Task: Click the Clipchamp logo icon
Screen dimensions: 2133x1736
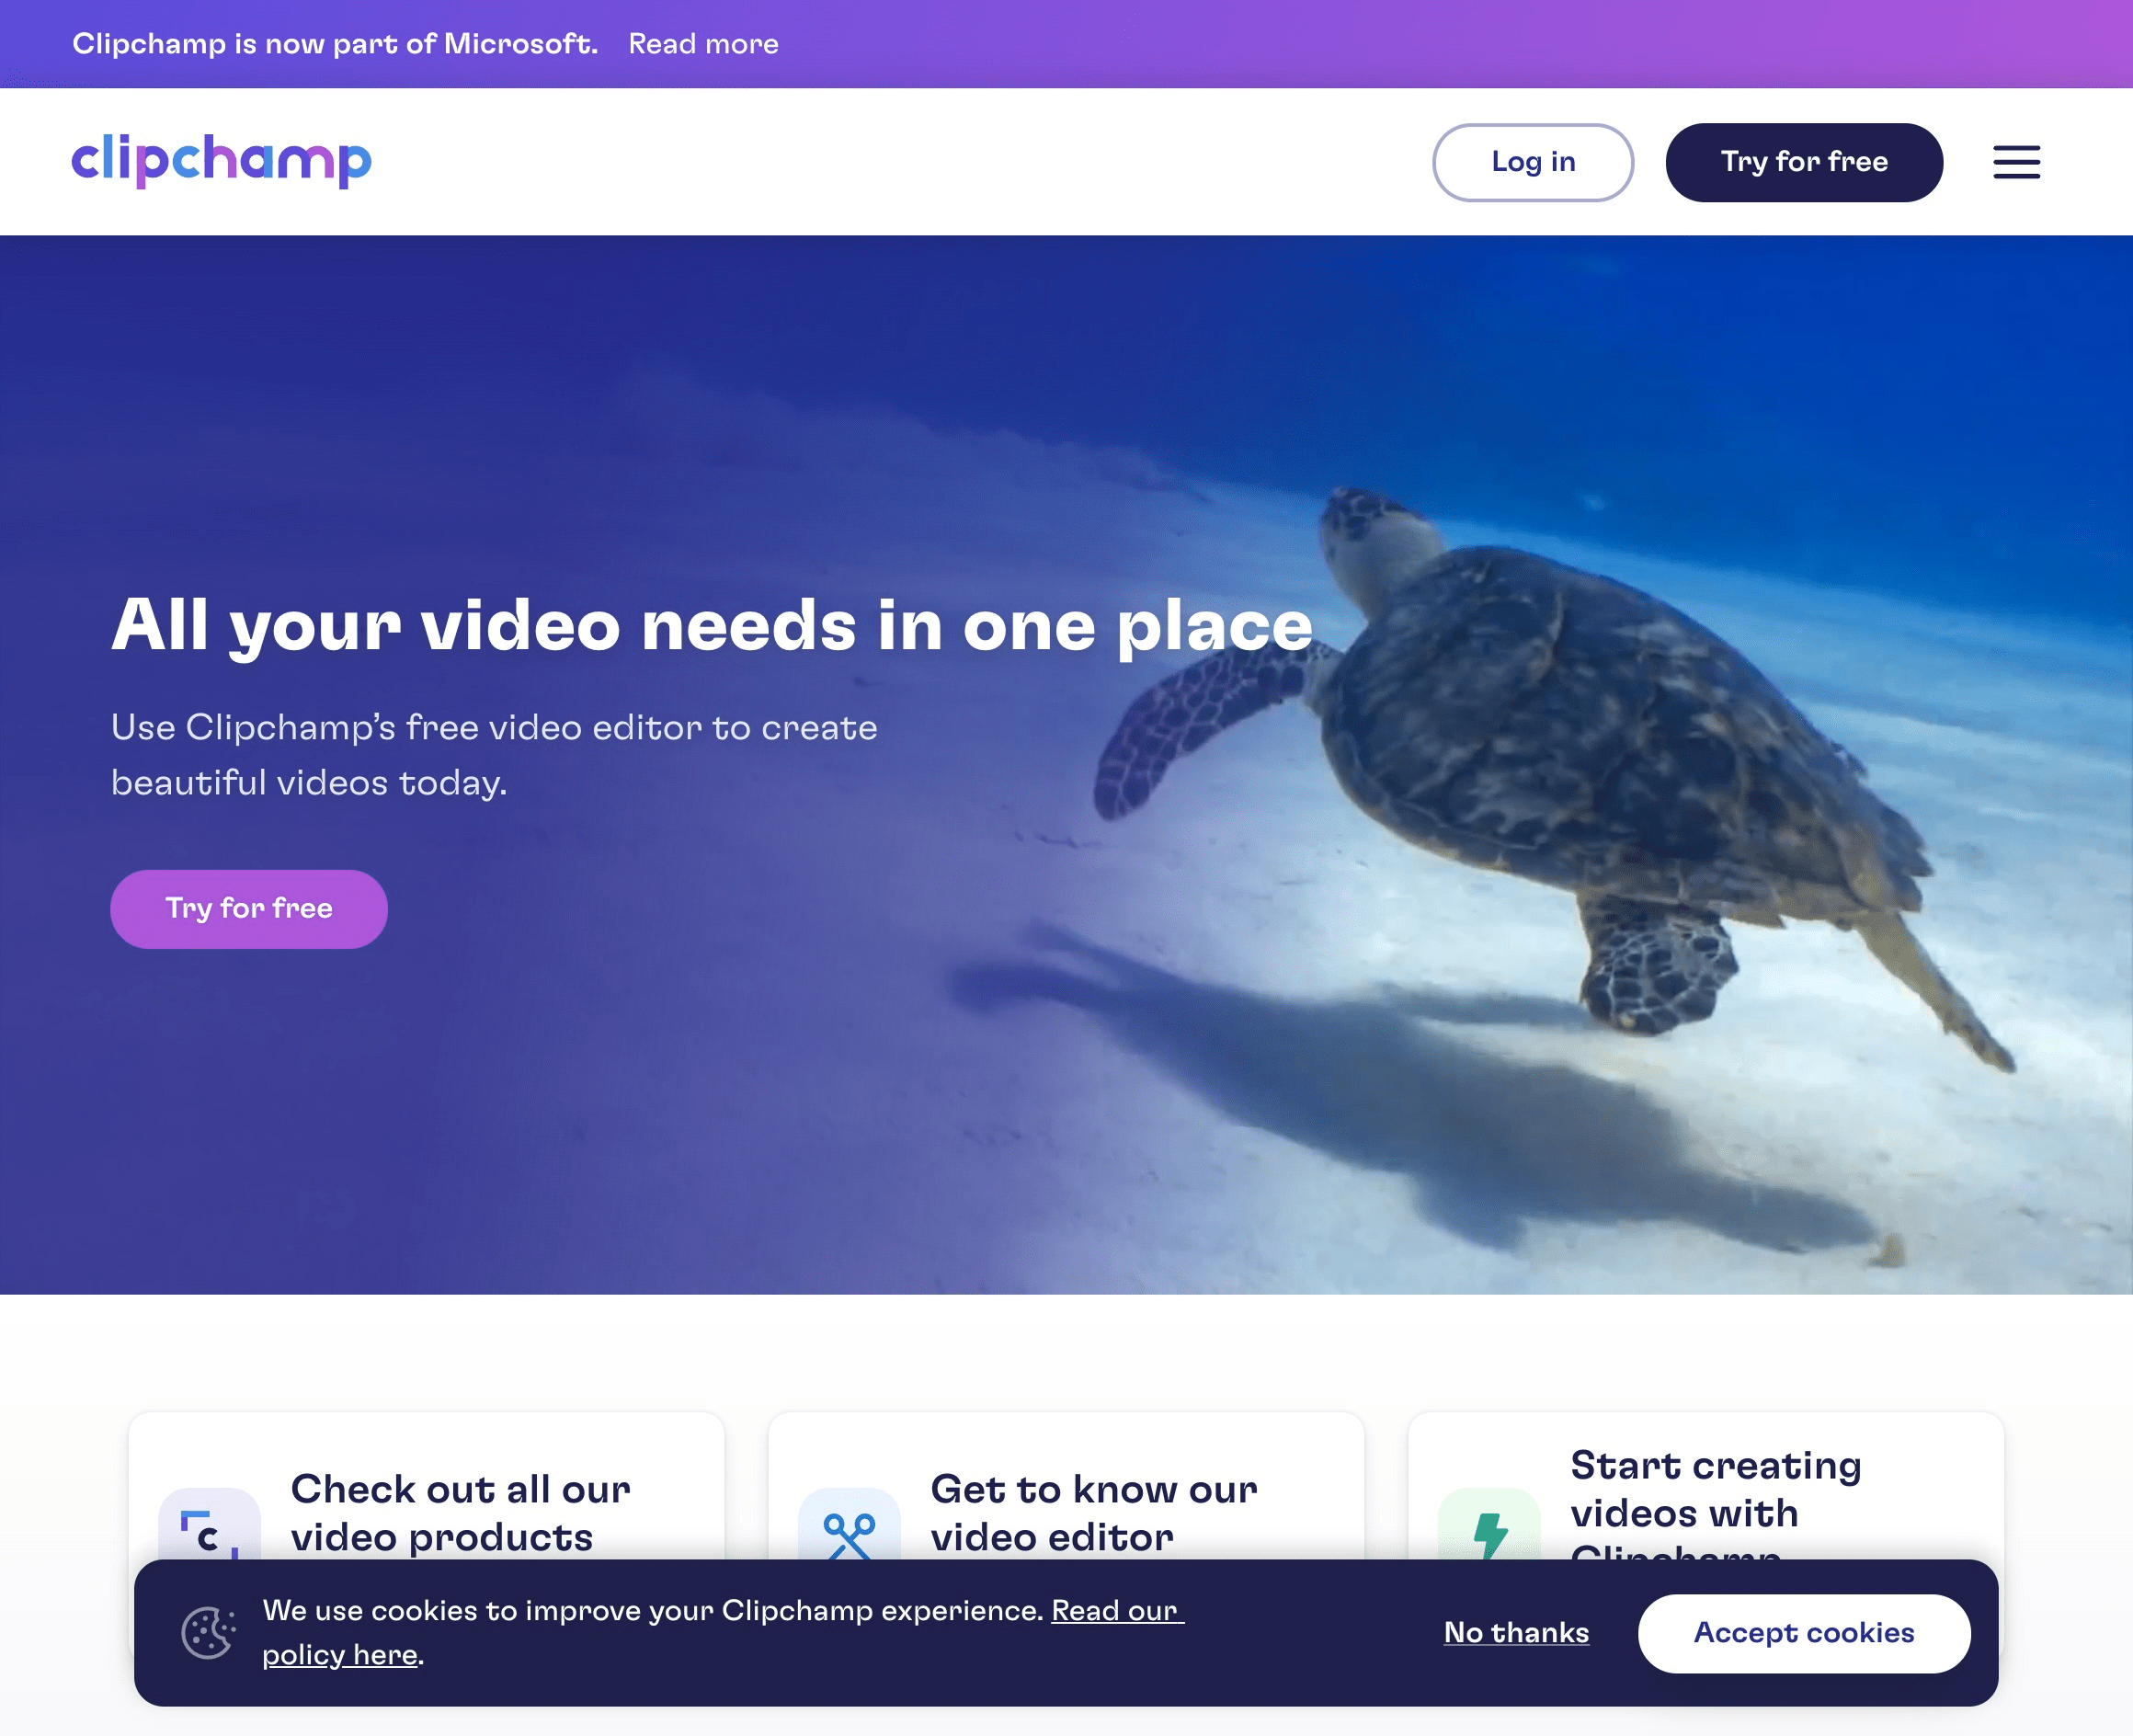Action: (x=222, y=161)
